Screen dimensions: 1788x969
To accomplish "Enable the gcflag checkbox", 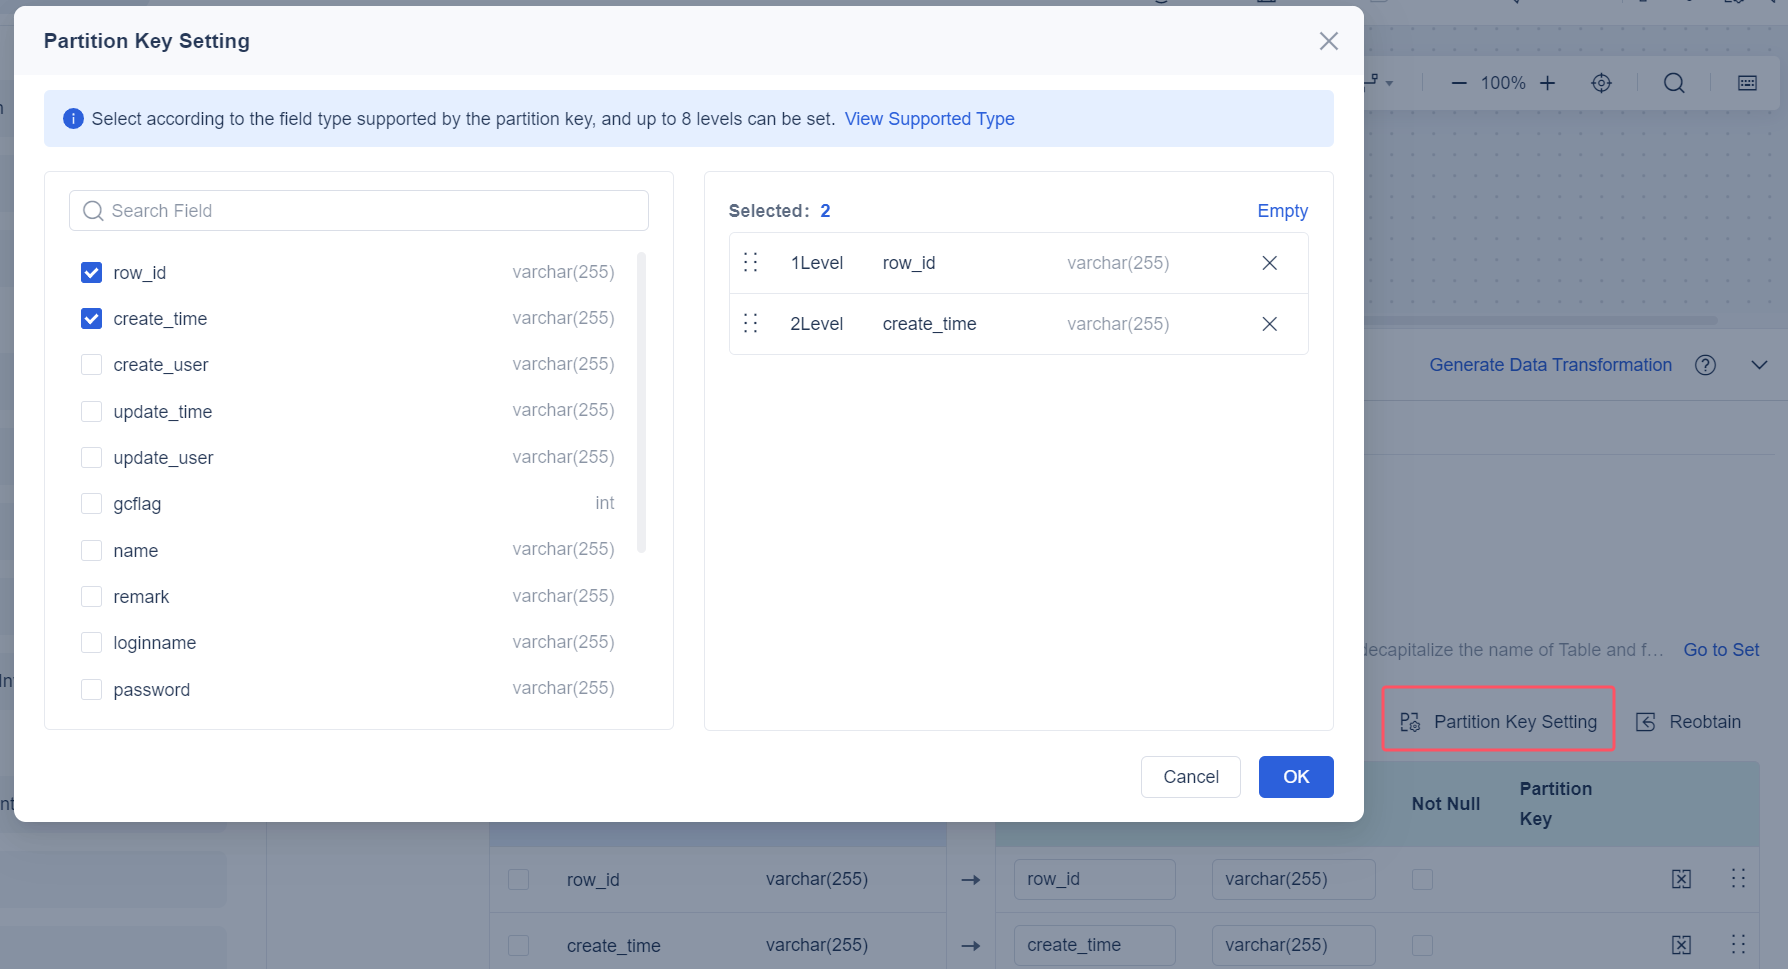I will tap(91, 503).
